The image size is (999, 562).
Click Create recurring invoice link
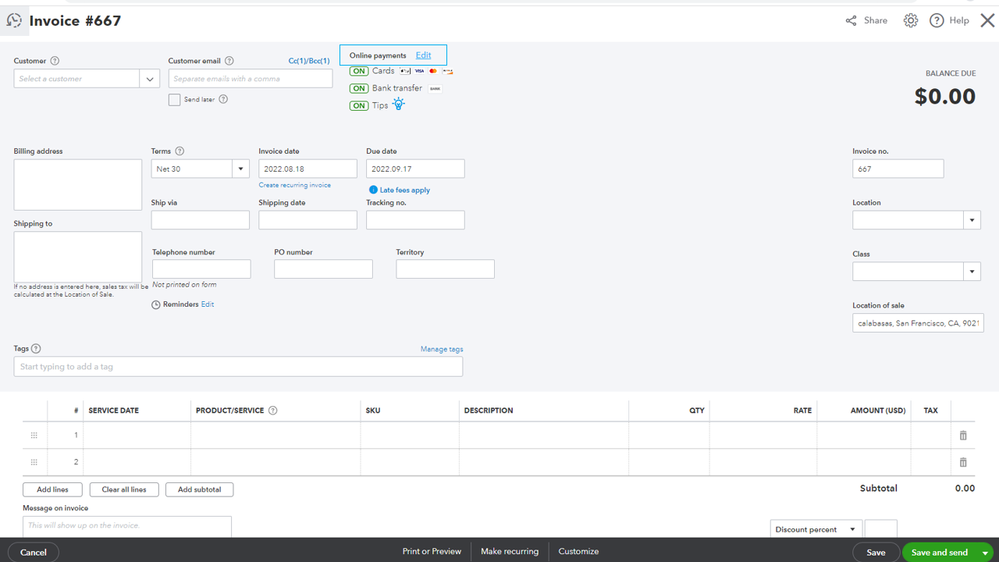294,185
